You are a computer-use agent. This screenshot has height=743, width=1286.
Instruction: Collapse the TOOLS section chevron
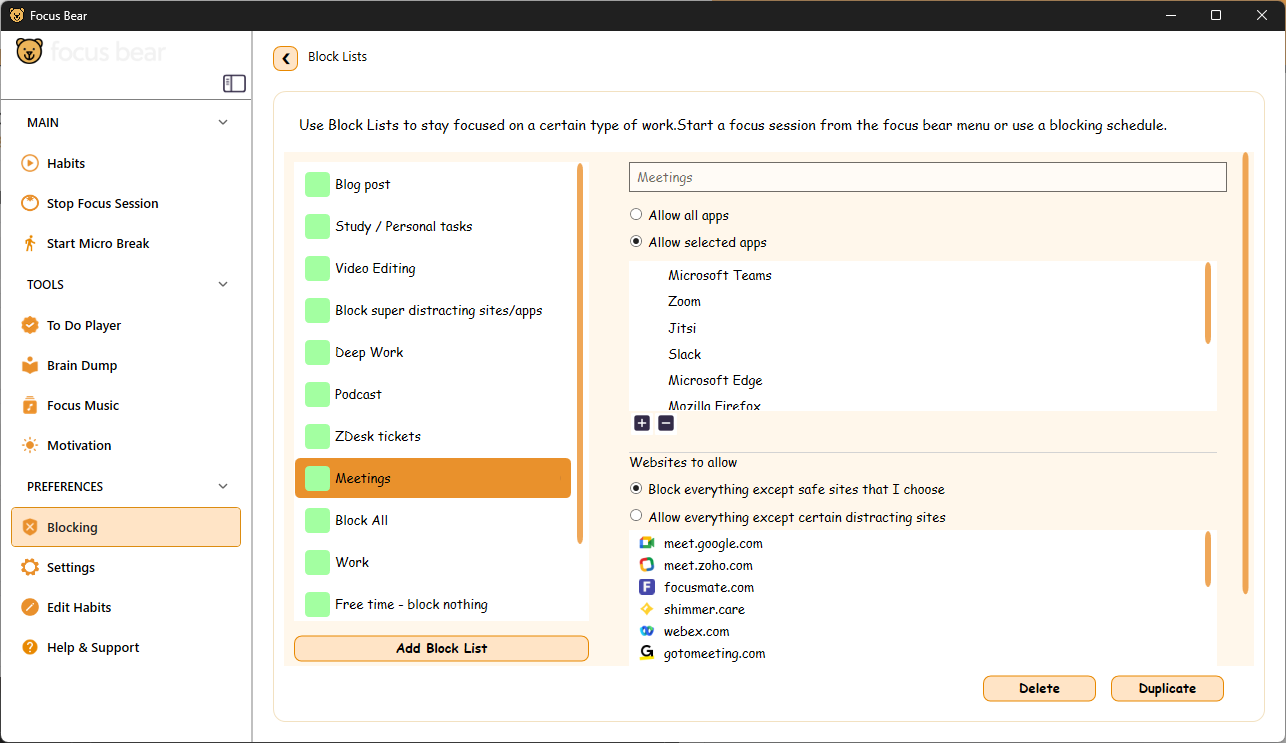[x=223, y=285]
